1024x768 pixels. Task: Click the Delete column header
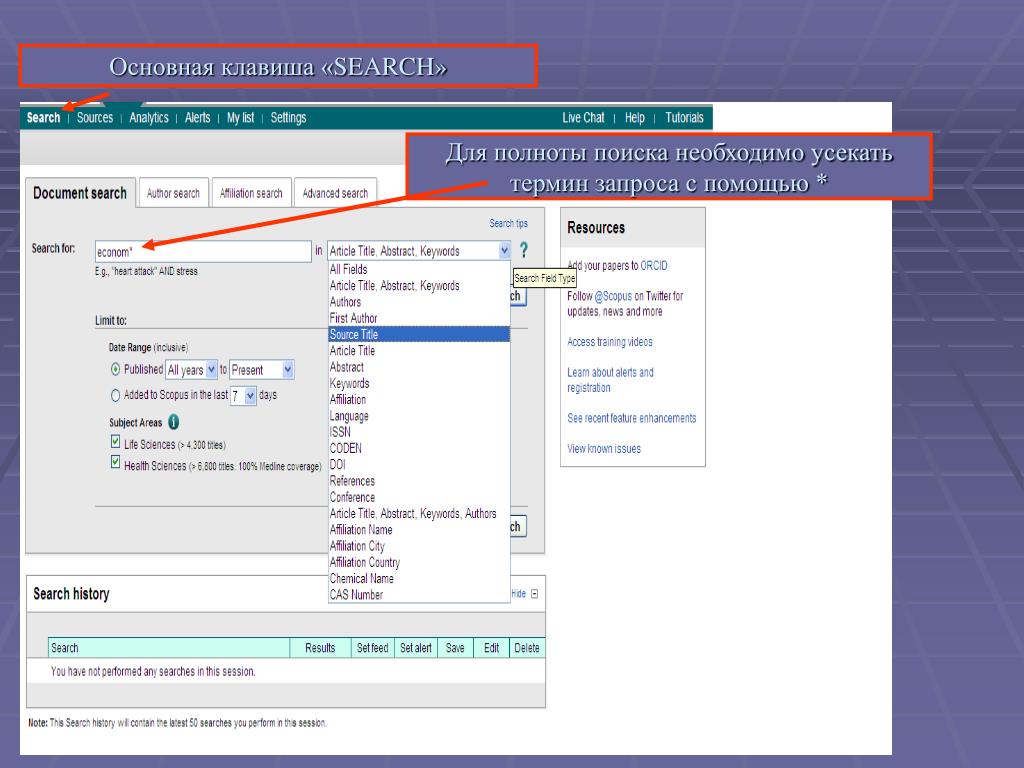526,648
